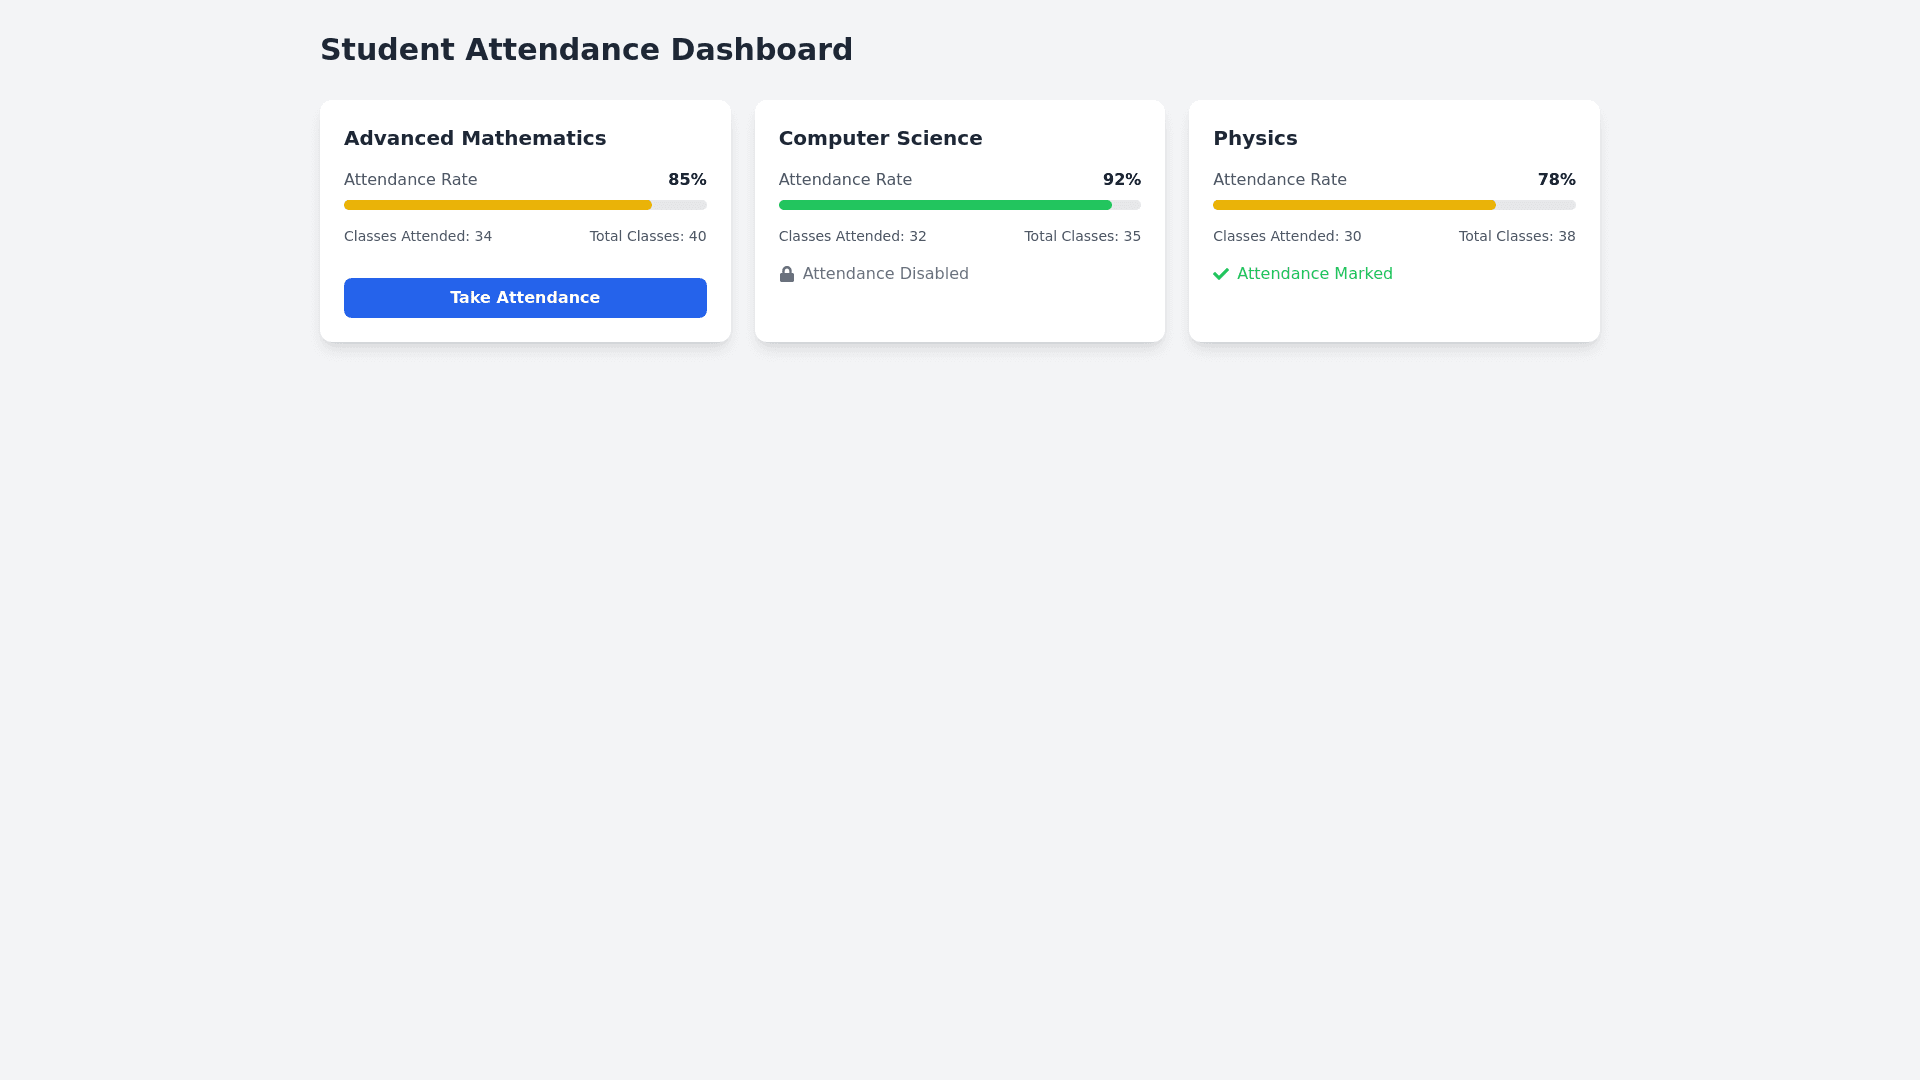The image size is (1920, 1080).
Task: Click the Attendance Disabled status text
Action: pos(885,274)
